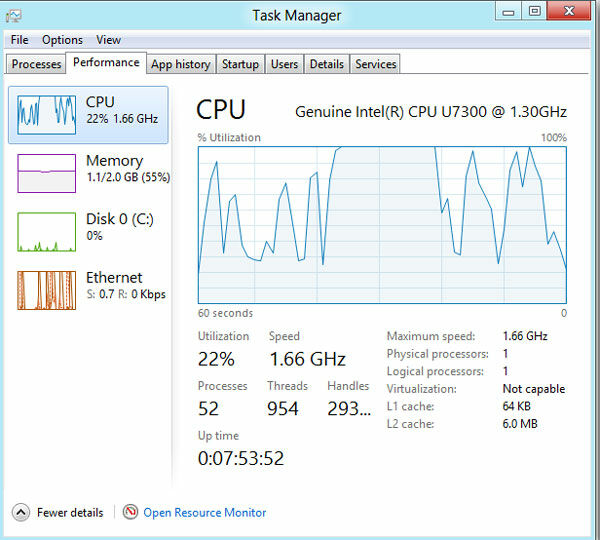Viewport: 600px width, 540px height.
Task: Click the Physical processors label
Action: (x=438, y=354)
